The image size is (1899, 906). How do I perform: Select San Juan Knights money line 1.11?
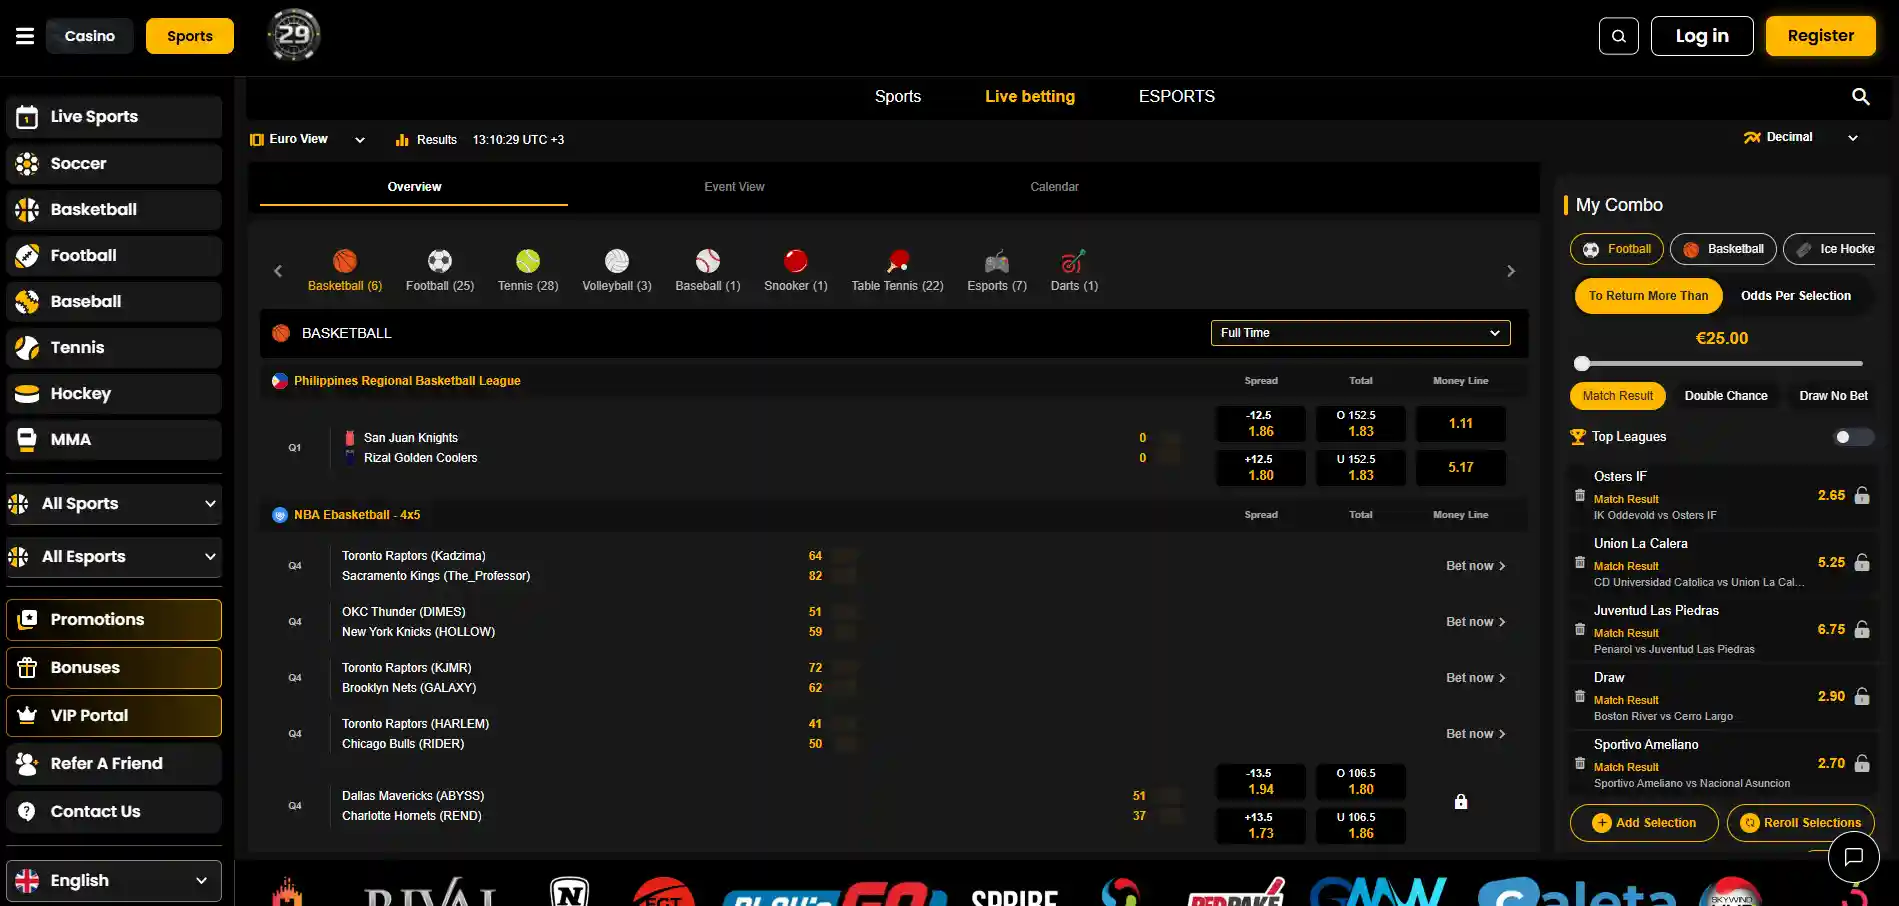coord(1460,424)
